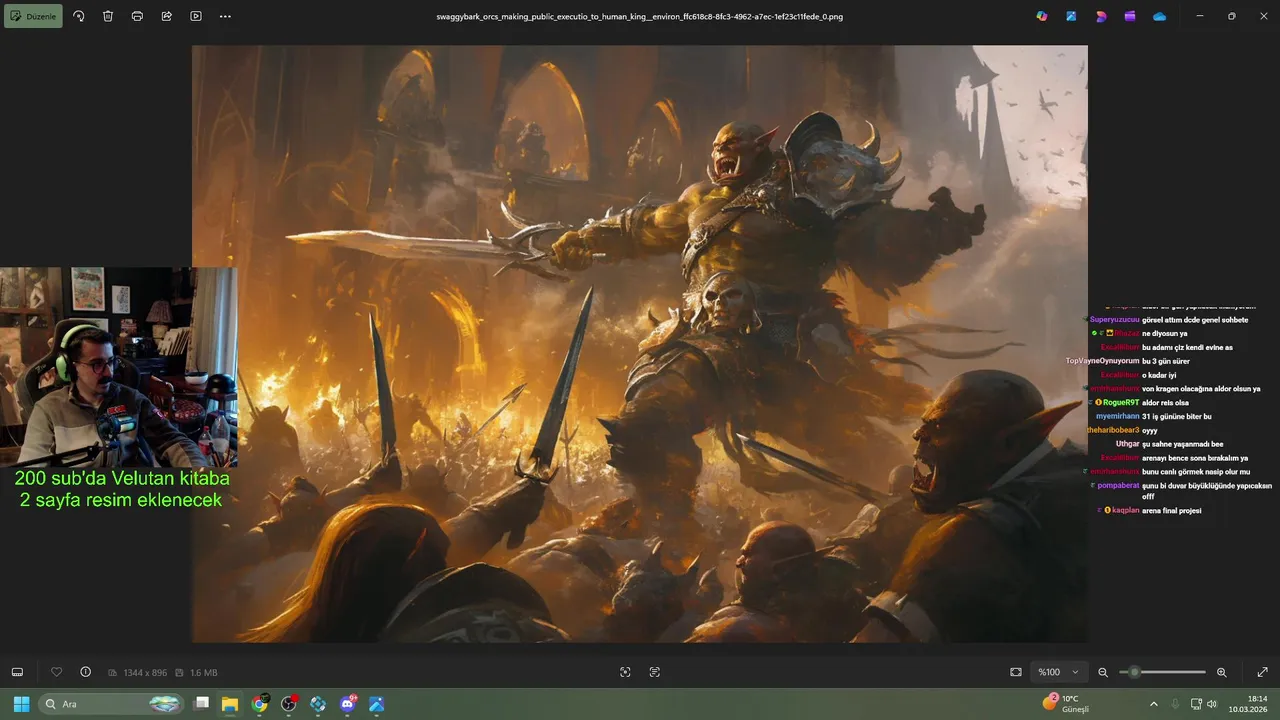Expand the system tray hidden icons chevron
The image size is (1280, 720).
point(1153,704)
